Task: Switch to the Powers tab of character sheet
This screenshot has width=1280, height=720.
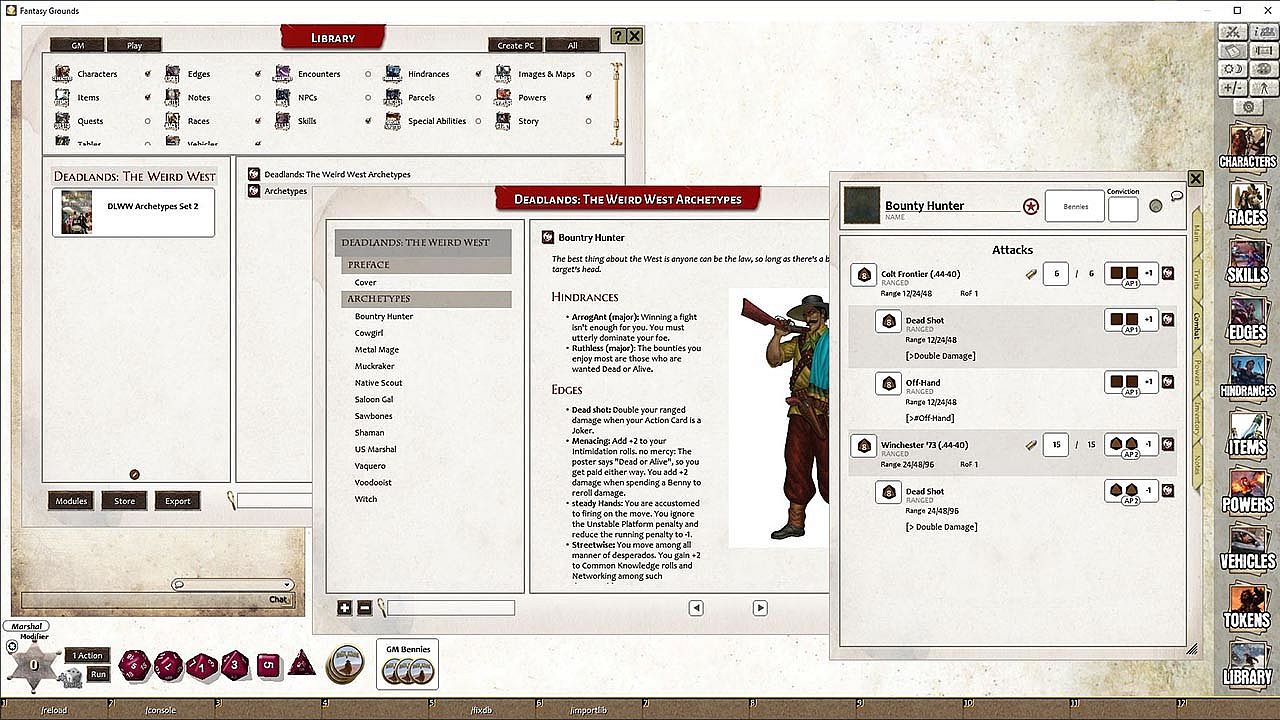Action: tap(1196, 370)
